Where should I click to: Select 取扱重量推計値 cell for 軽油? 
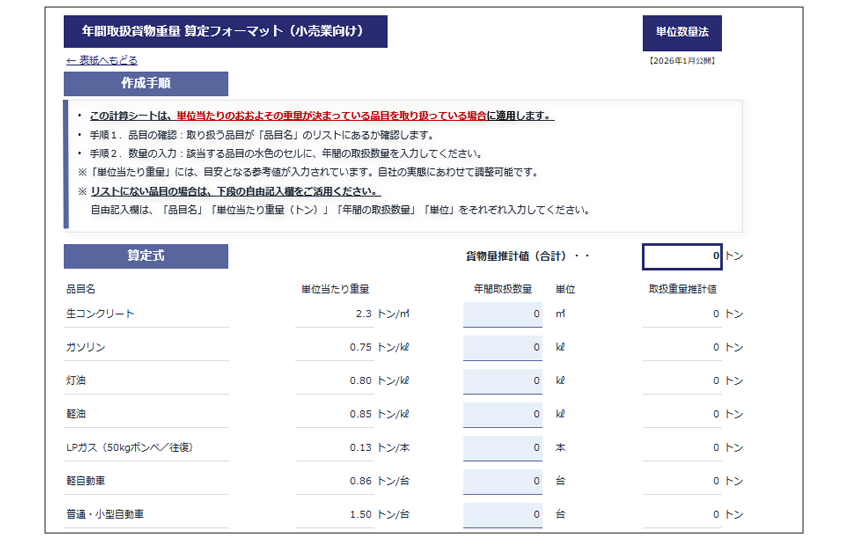coord(682,414)
